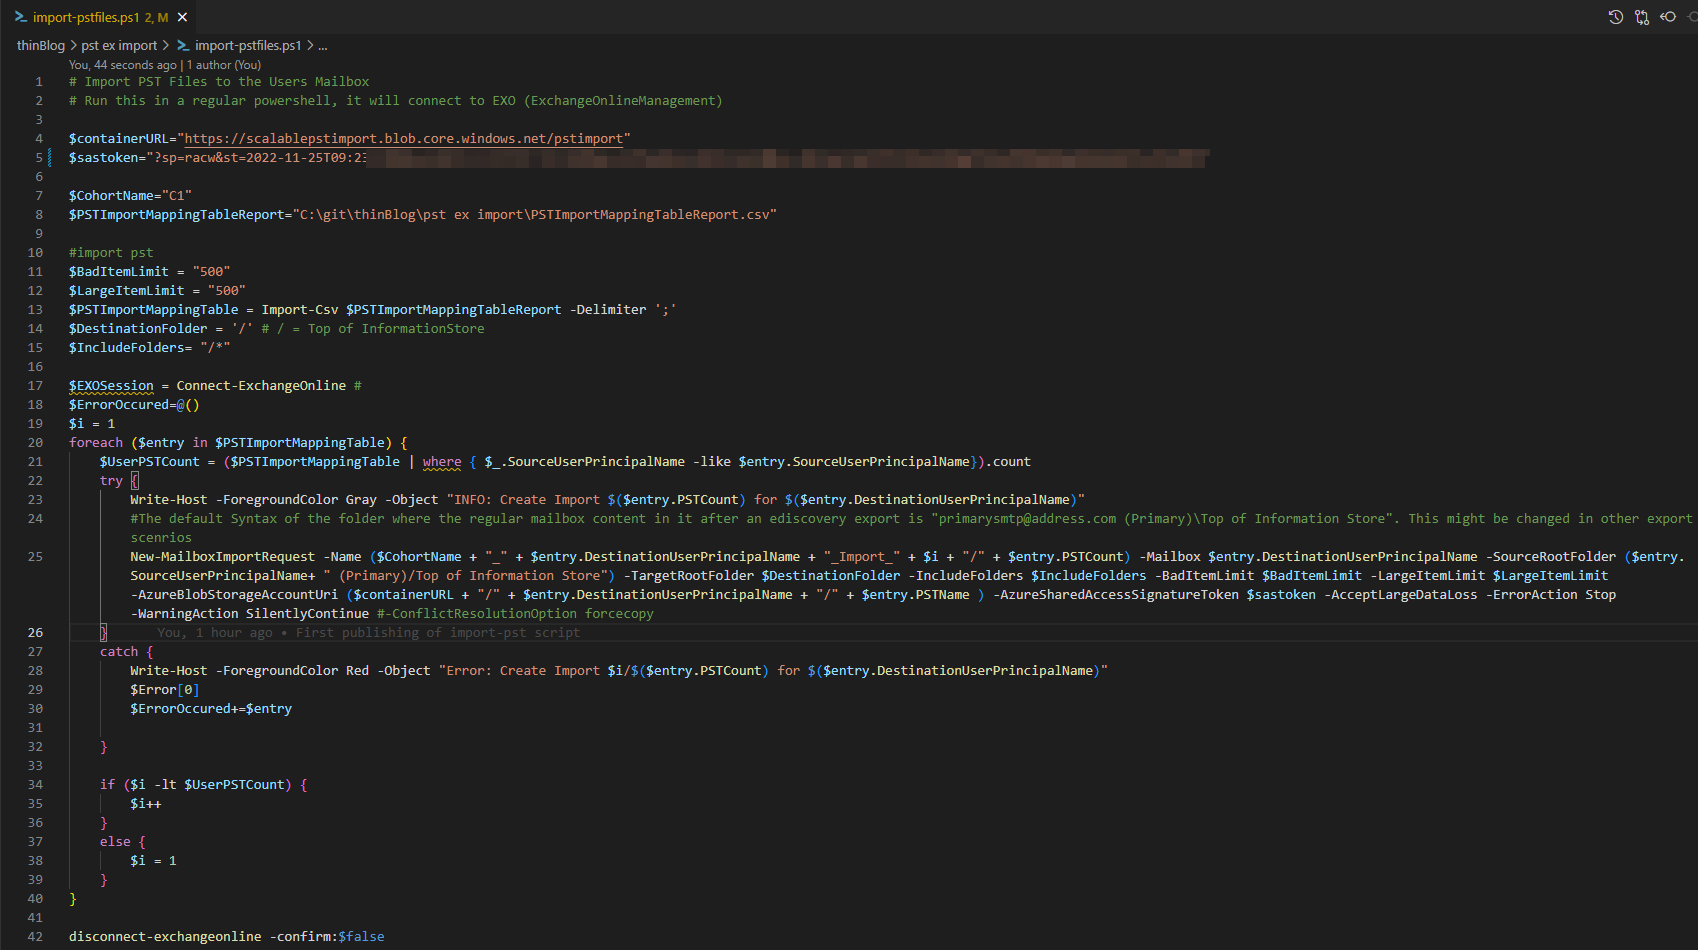Viewport: 1698px width, 950px height.
Task: Open the '1 author (You)' CodeLens
Action: [x=224, y=65]
